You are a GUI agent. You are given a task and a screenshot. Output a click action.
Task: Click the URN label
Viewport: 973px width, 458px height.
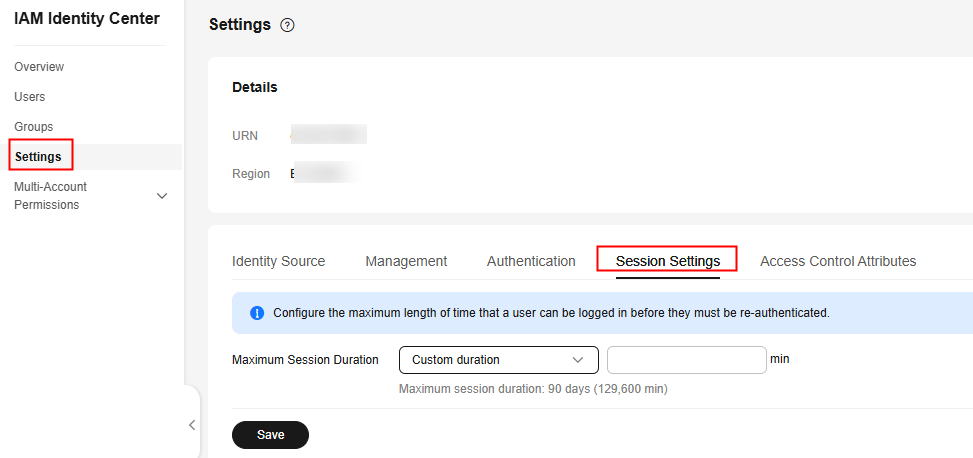tap(245, 136)
